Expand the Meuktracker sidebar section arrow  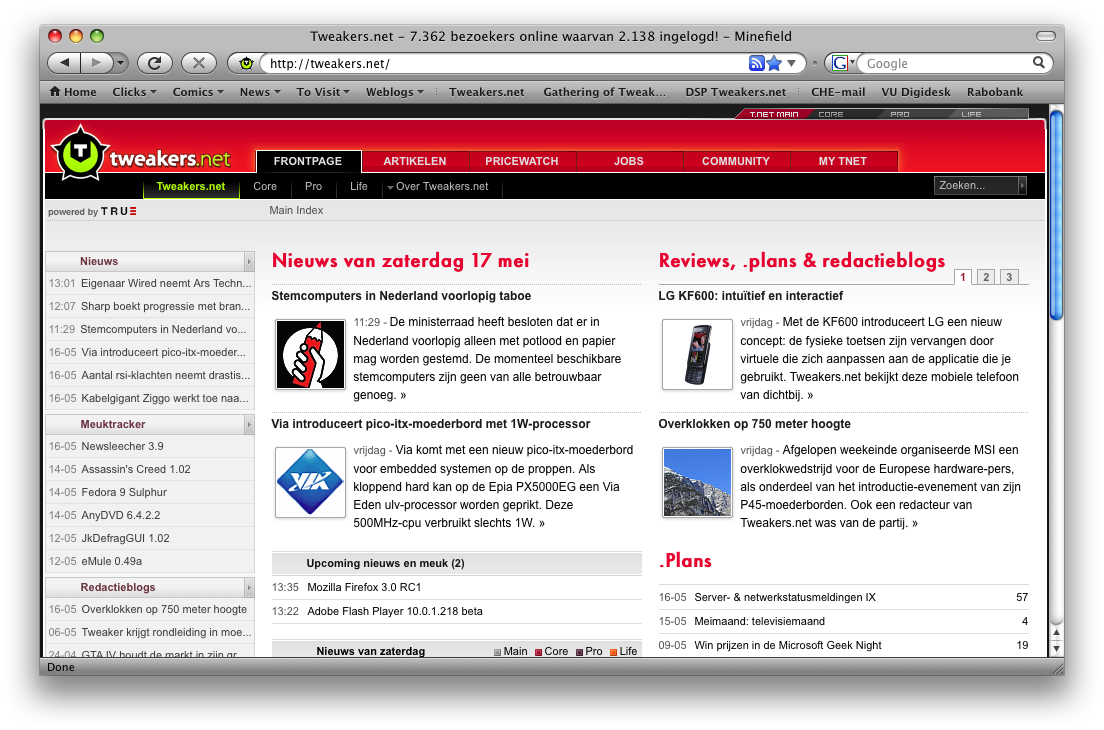(249, 424)
